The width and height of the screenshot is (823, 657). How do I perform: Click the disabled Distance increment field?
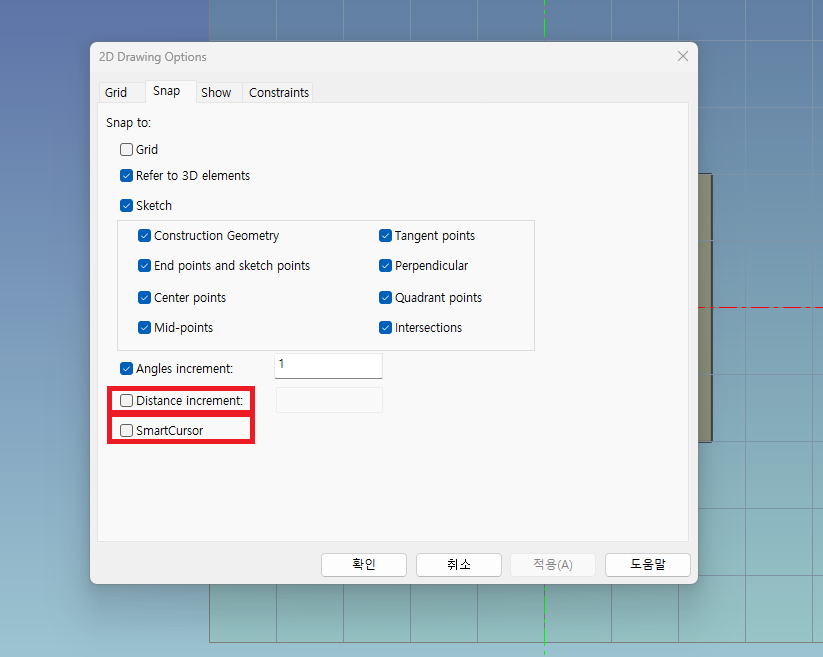(x=329, y=400)
